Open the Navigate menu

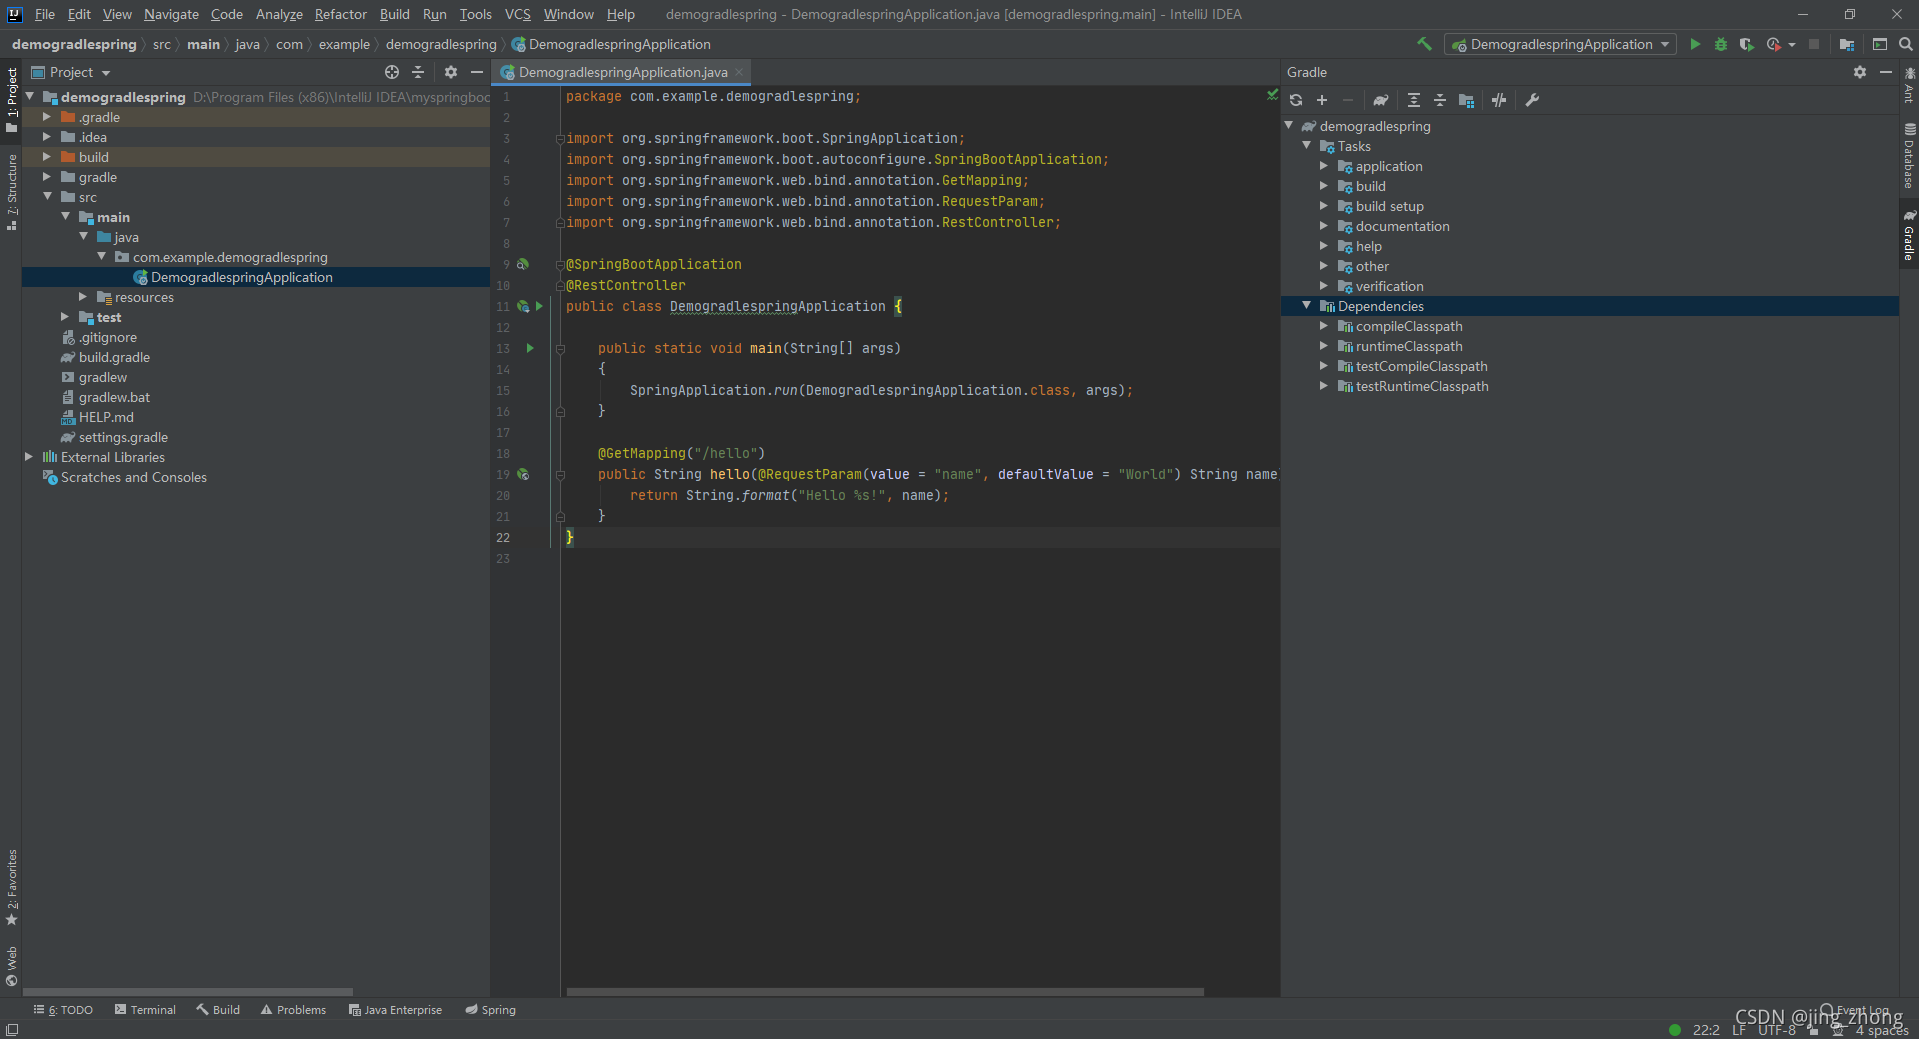(x=171, y=14)
